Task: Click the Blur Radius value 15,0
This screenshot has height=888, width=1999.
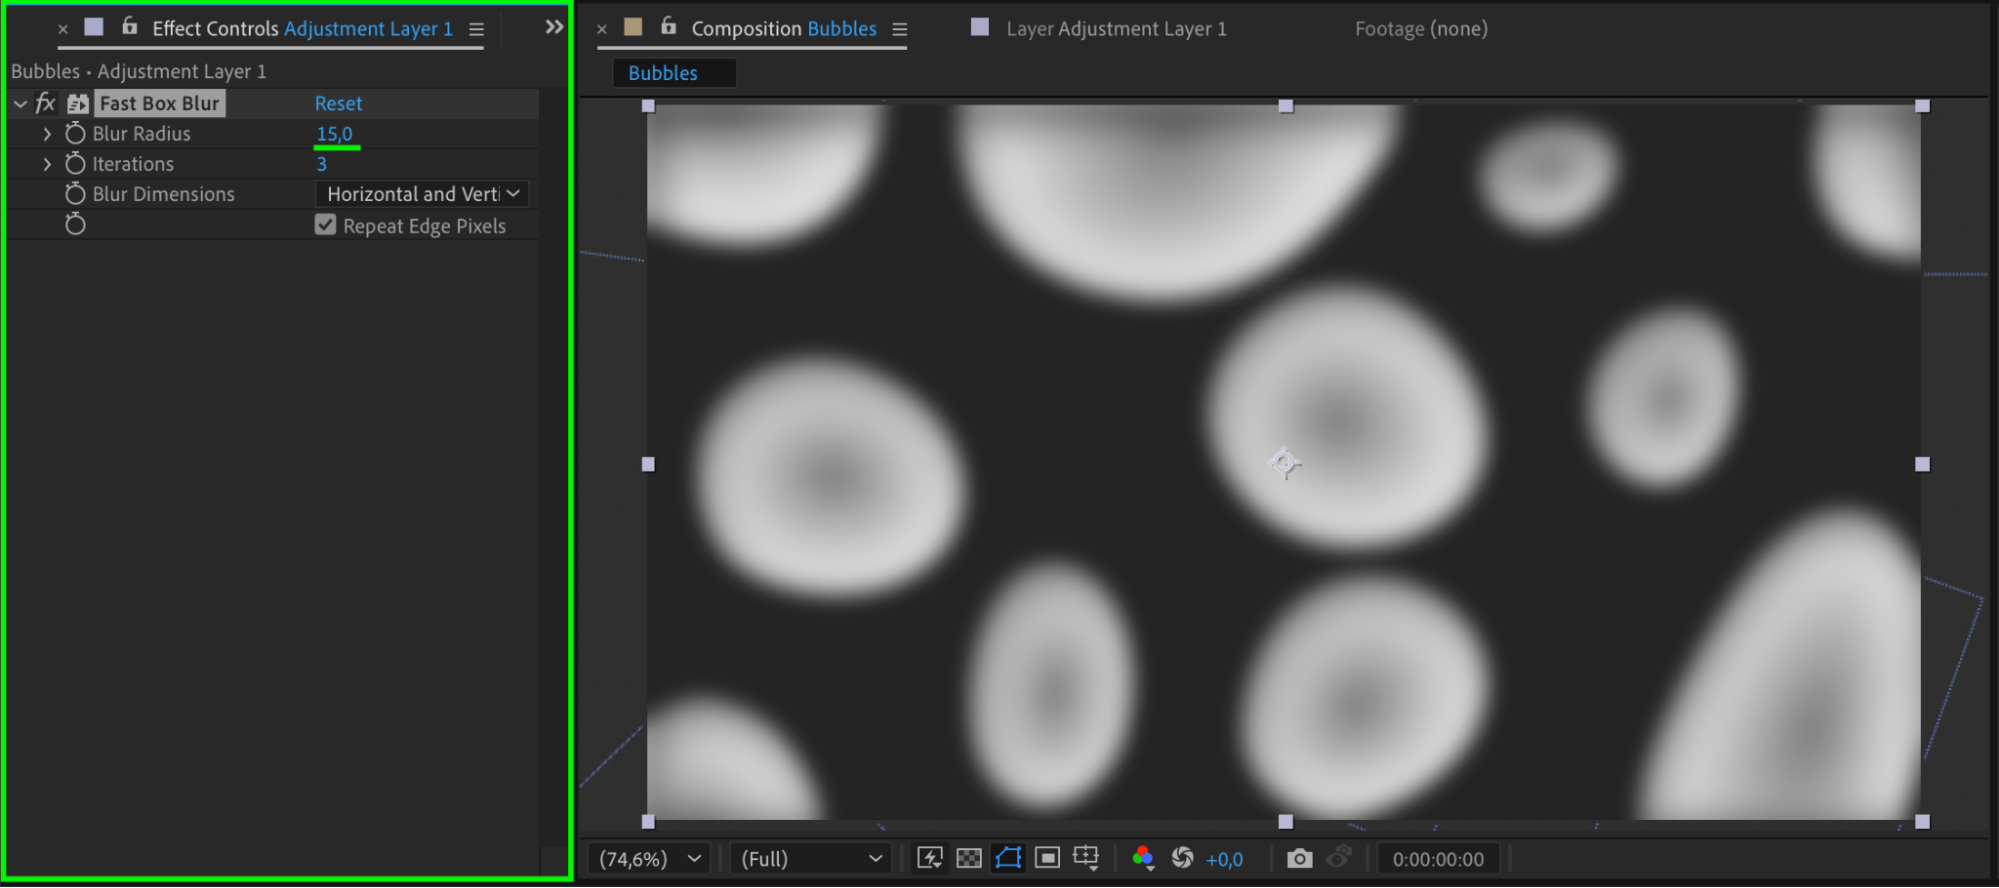Action: click(x=335, y=133)
